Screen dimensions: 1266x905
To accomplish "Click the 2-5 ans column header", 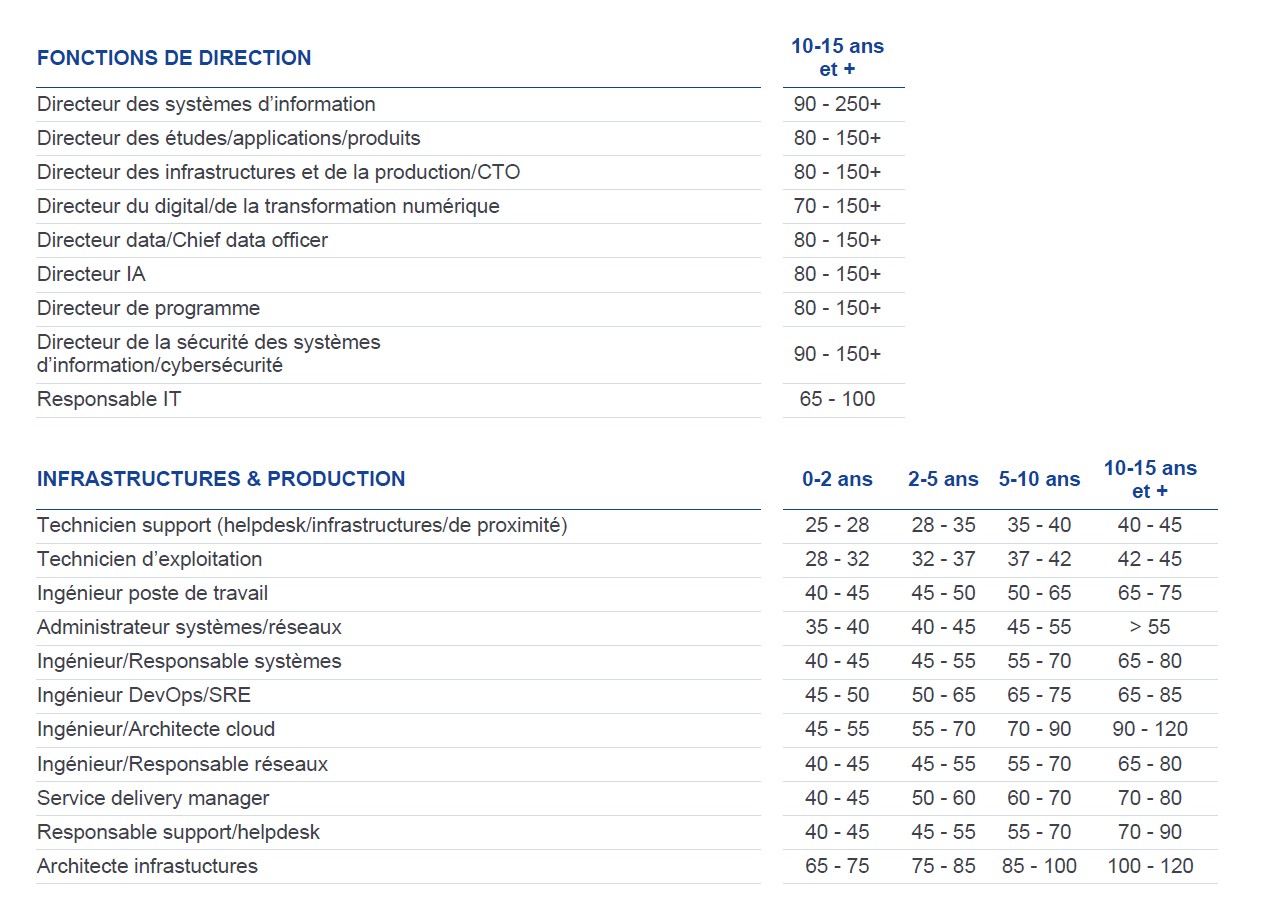I will tap(942, 479).
